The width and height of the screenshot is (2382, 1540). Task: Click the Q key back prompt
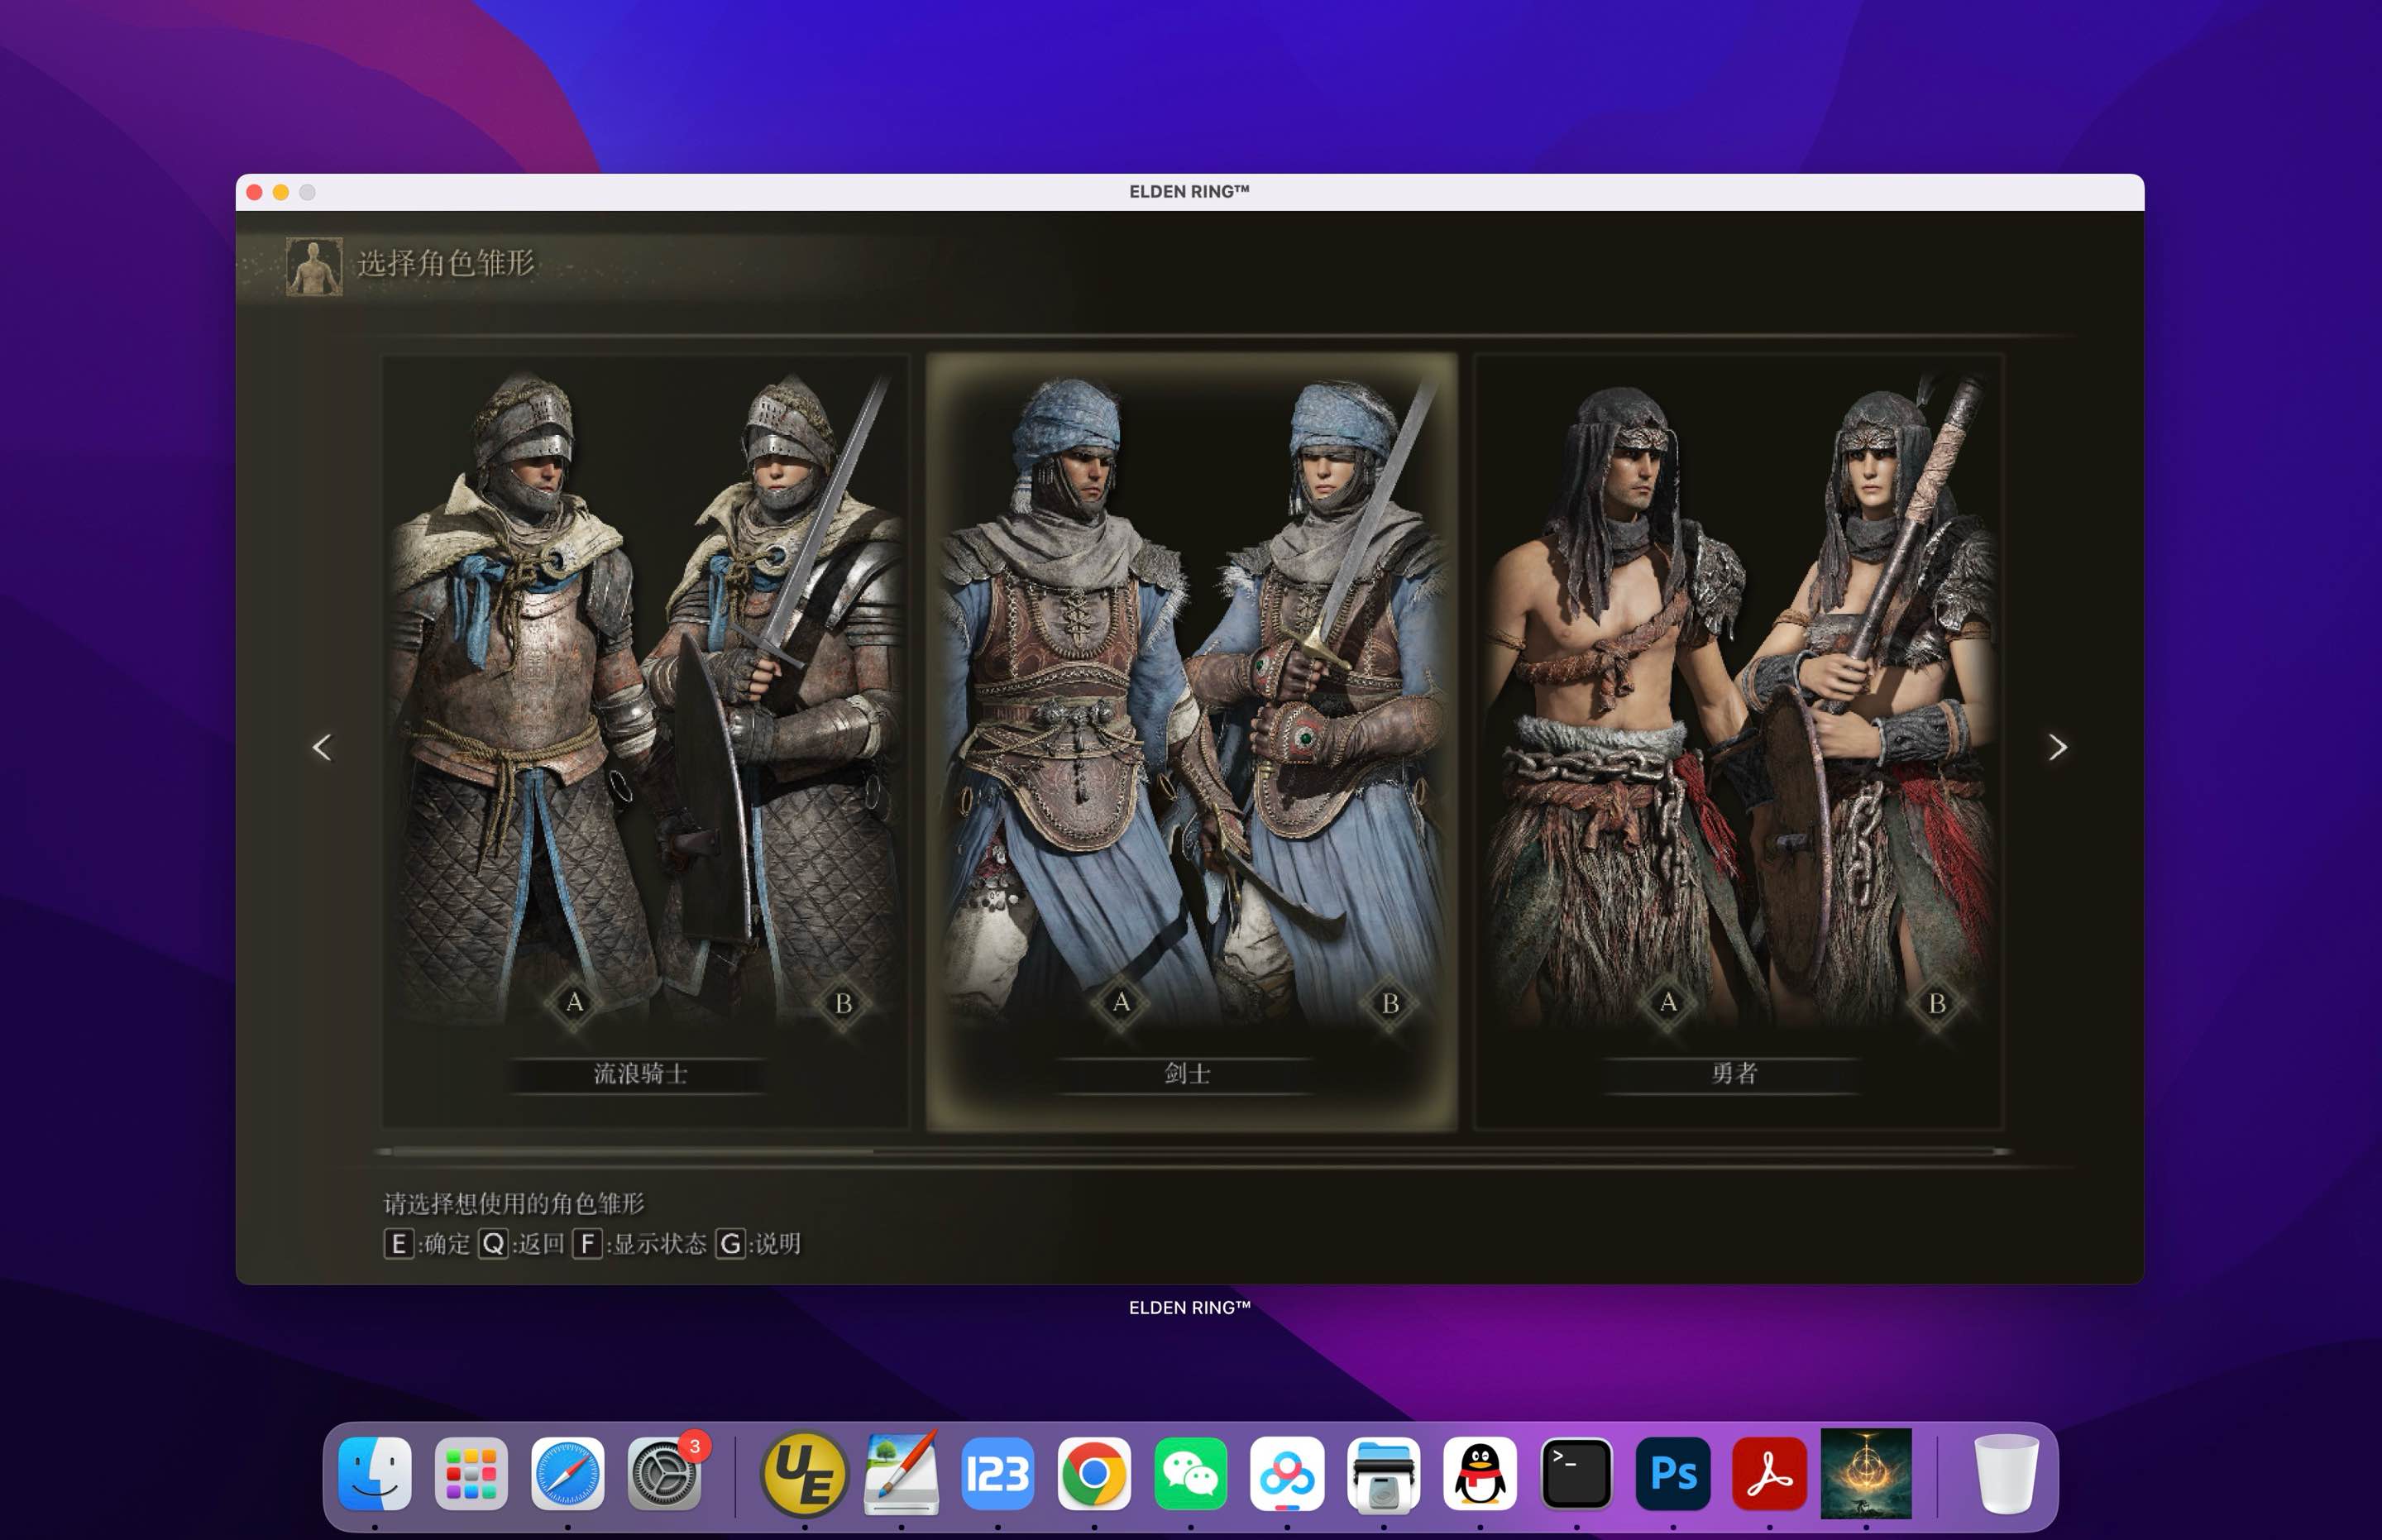(x=522, y=1244)
